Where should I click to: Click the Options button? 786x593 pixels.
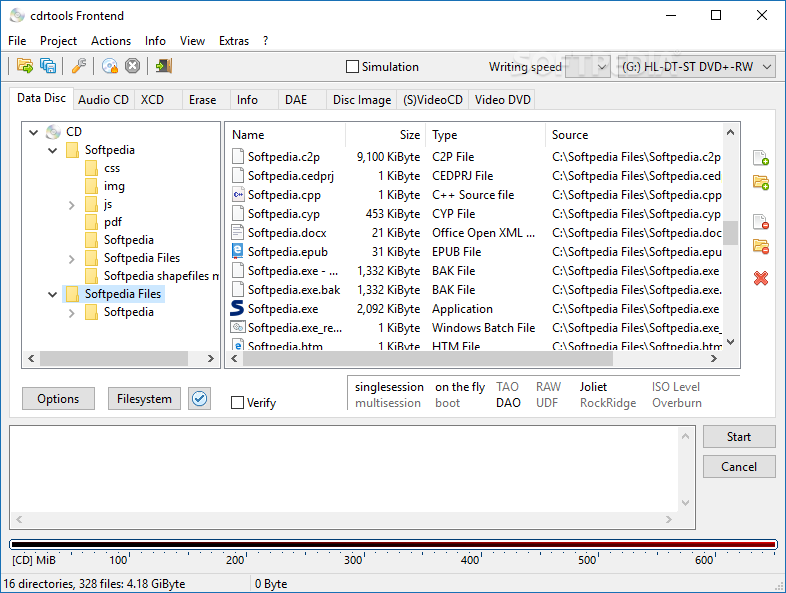[x=58, y=399]
